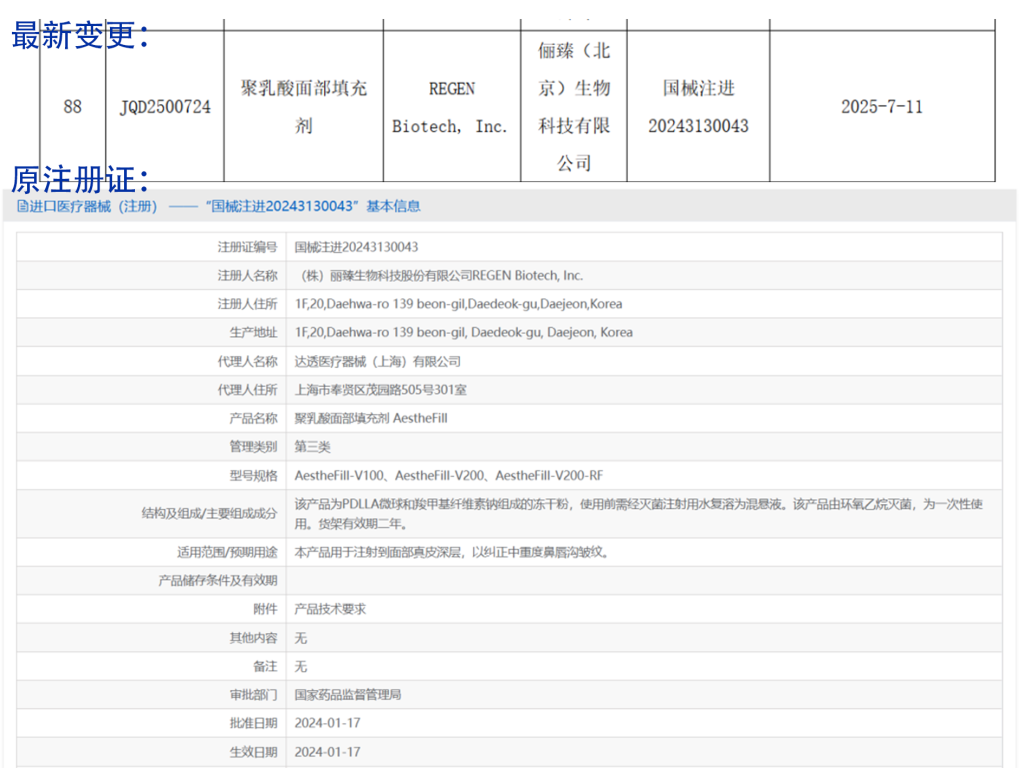This screenshot has height=768, width=1024.
Task: Click the 产品储存条件及有效期 label
Action: coord(218,581)
